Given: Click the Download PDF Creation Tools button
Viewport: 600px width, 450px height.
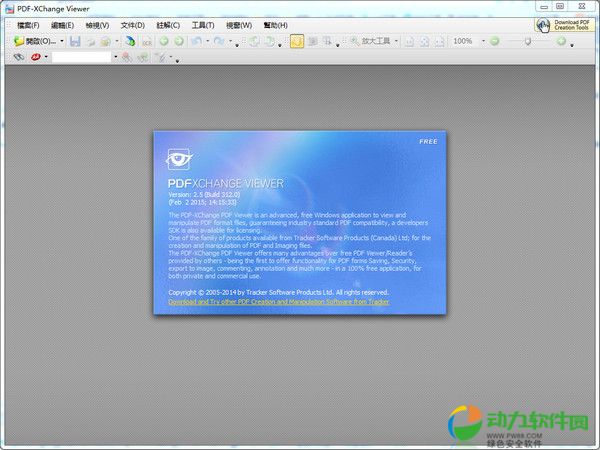Looking at the screenshot, I should [x=563, y=24].
